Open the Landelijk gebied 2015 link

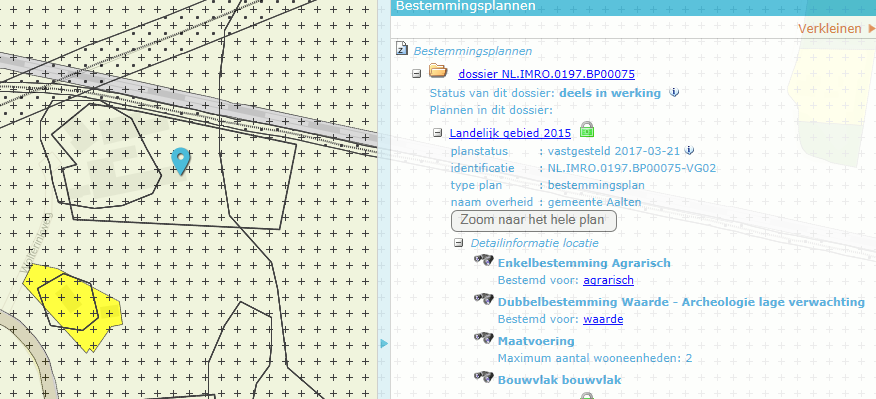510,133
